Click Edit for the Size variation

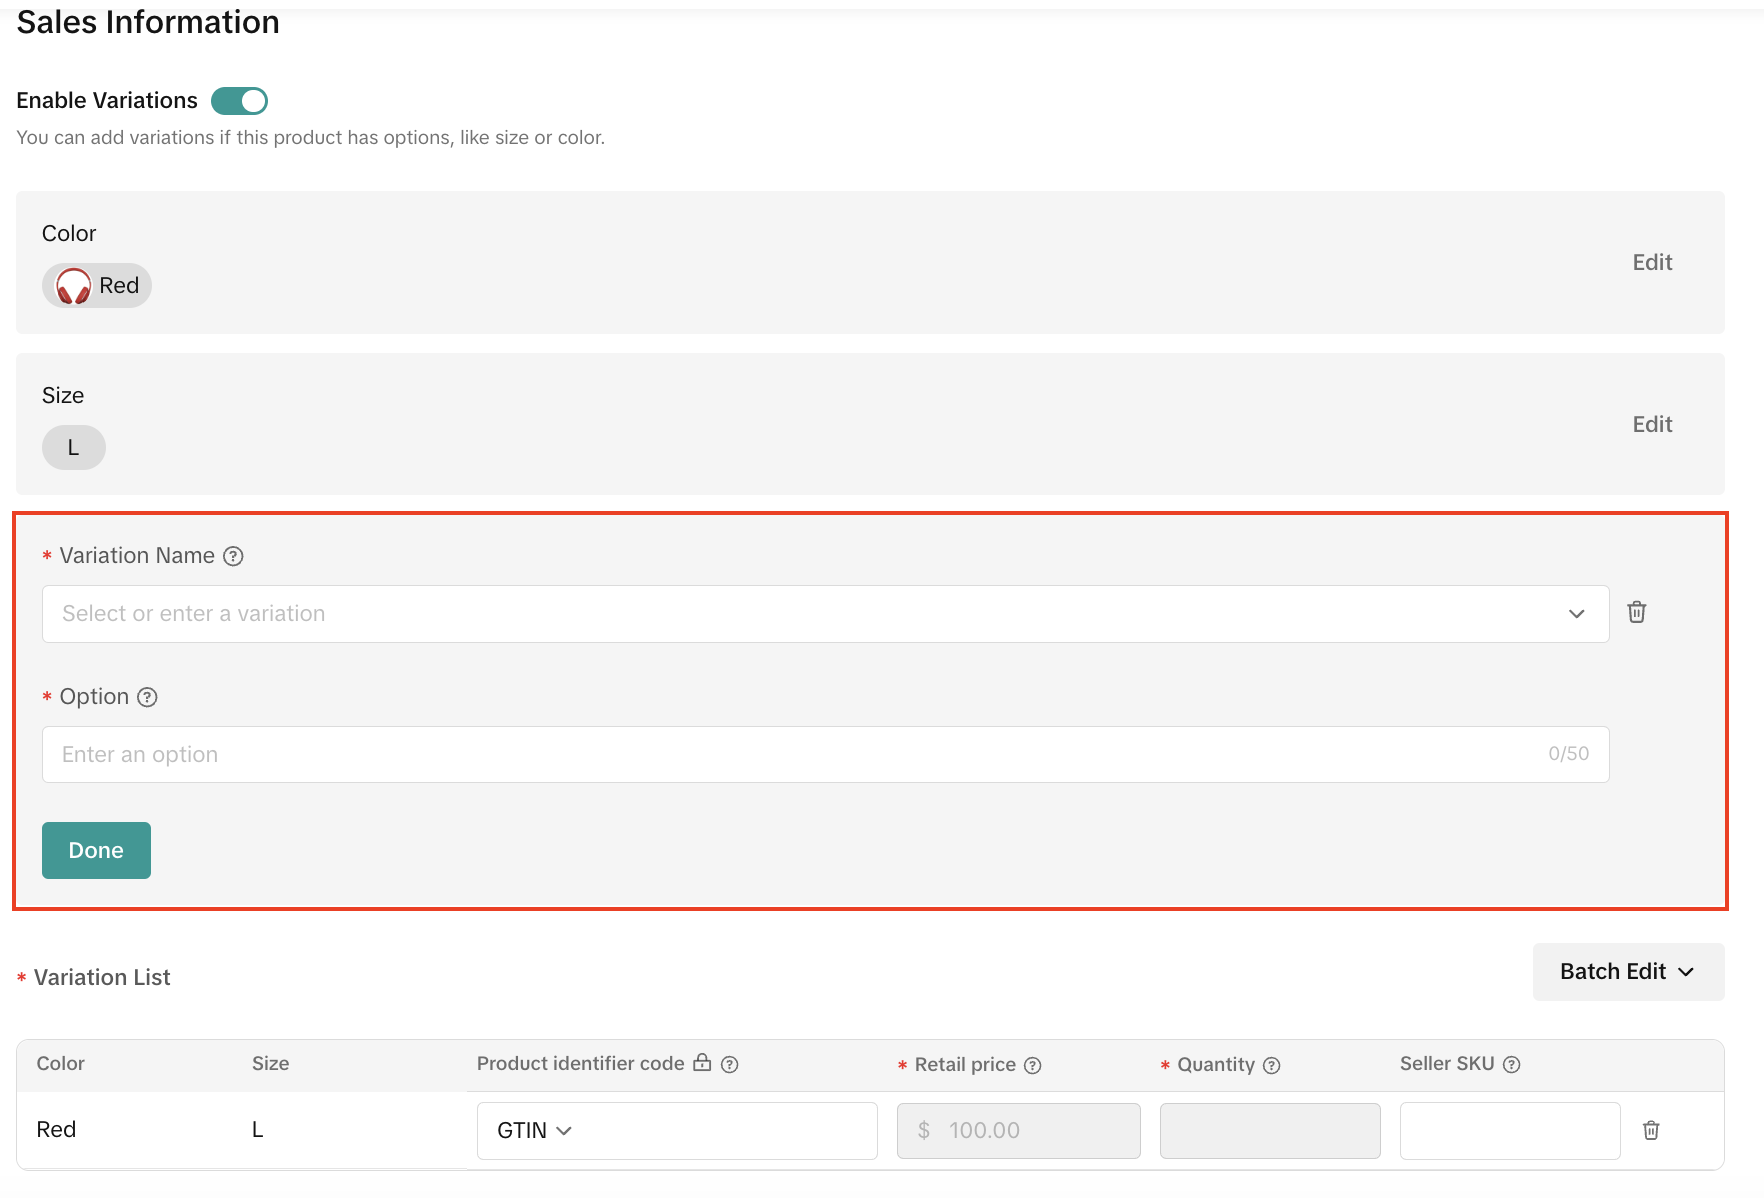(x=1651, y=424)
